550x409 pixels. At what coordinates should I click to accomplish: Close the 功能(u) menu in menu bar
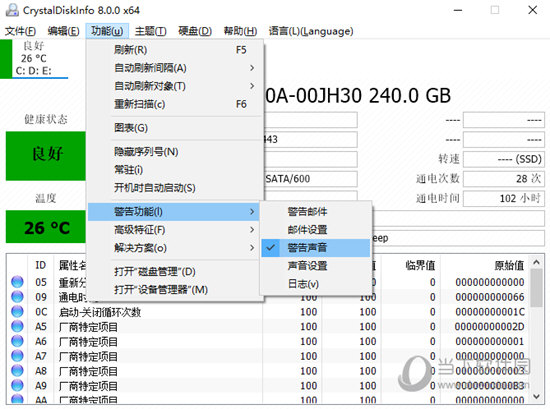(107, 31)
